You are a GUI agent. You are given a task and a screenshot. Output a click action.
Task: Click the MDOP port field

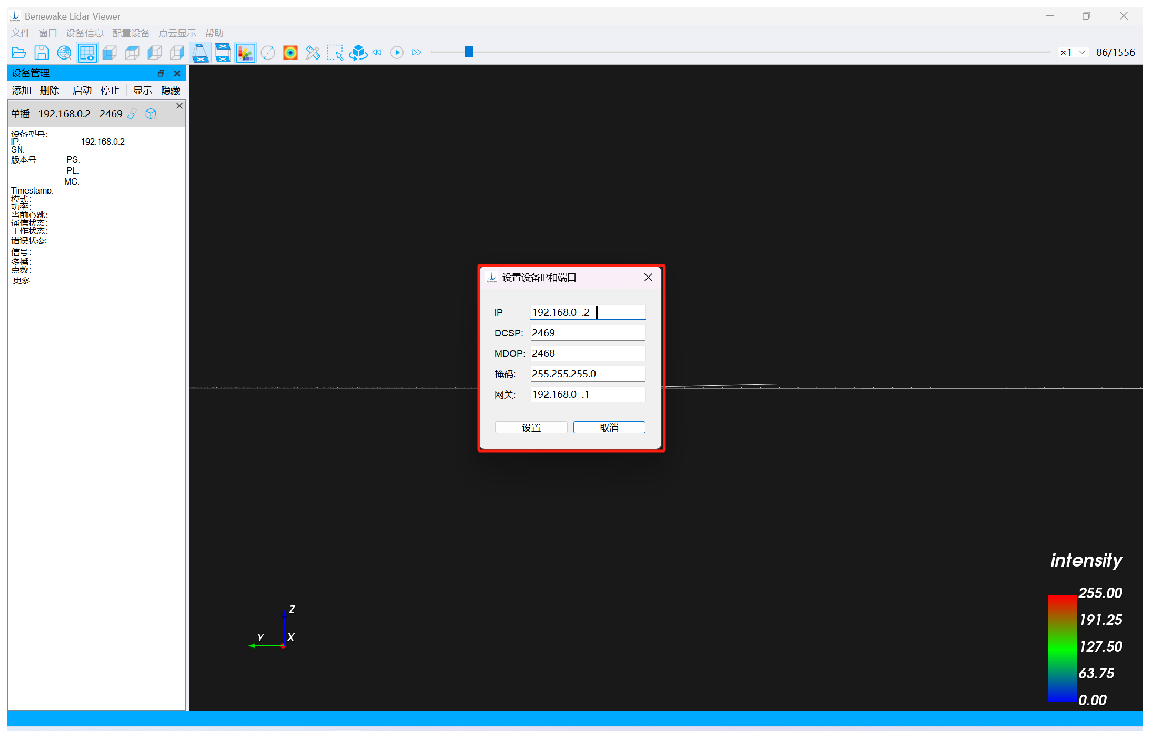[x=588, y=353]
